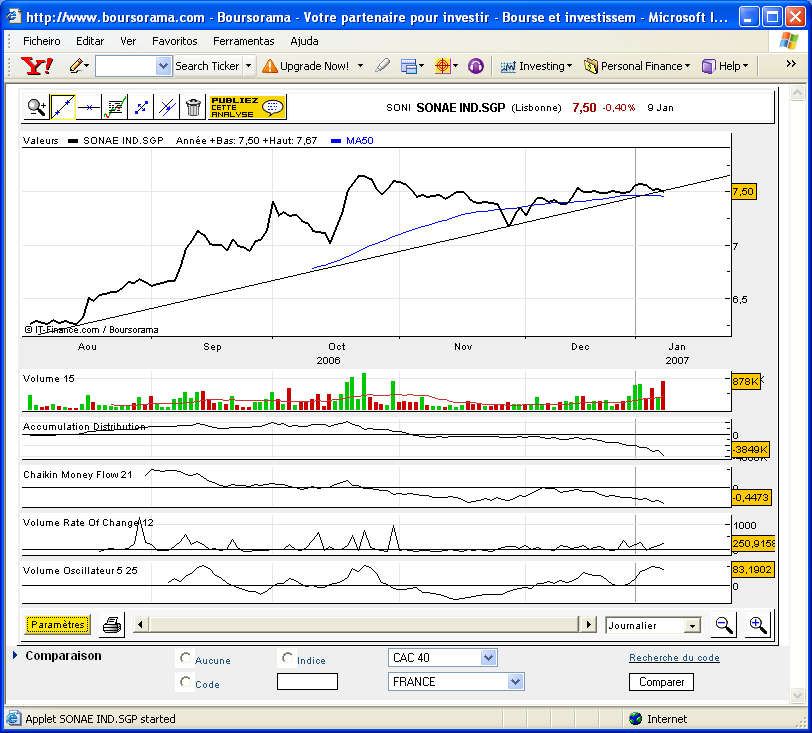Select the horizontal line drawing tool

(x=89, y=107)
